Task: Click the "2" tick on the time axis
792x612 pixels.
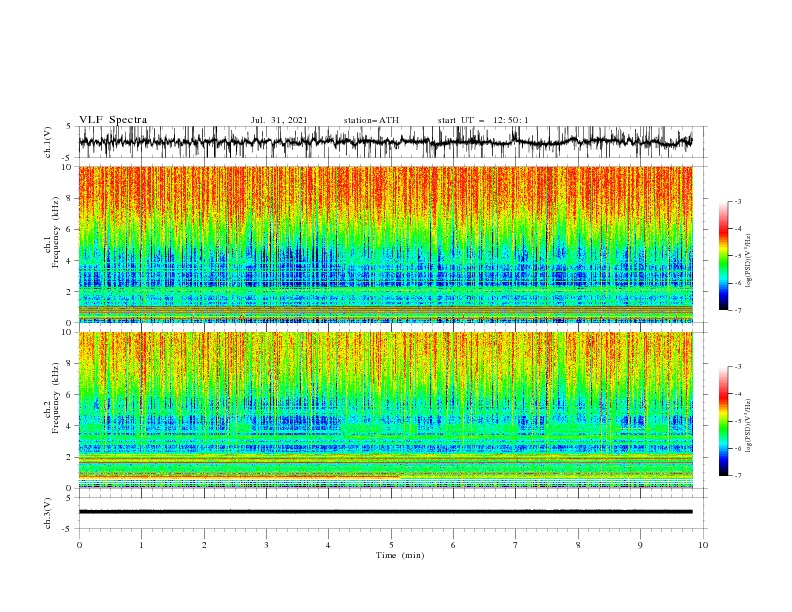Action: [x=204, y=545]
